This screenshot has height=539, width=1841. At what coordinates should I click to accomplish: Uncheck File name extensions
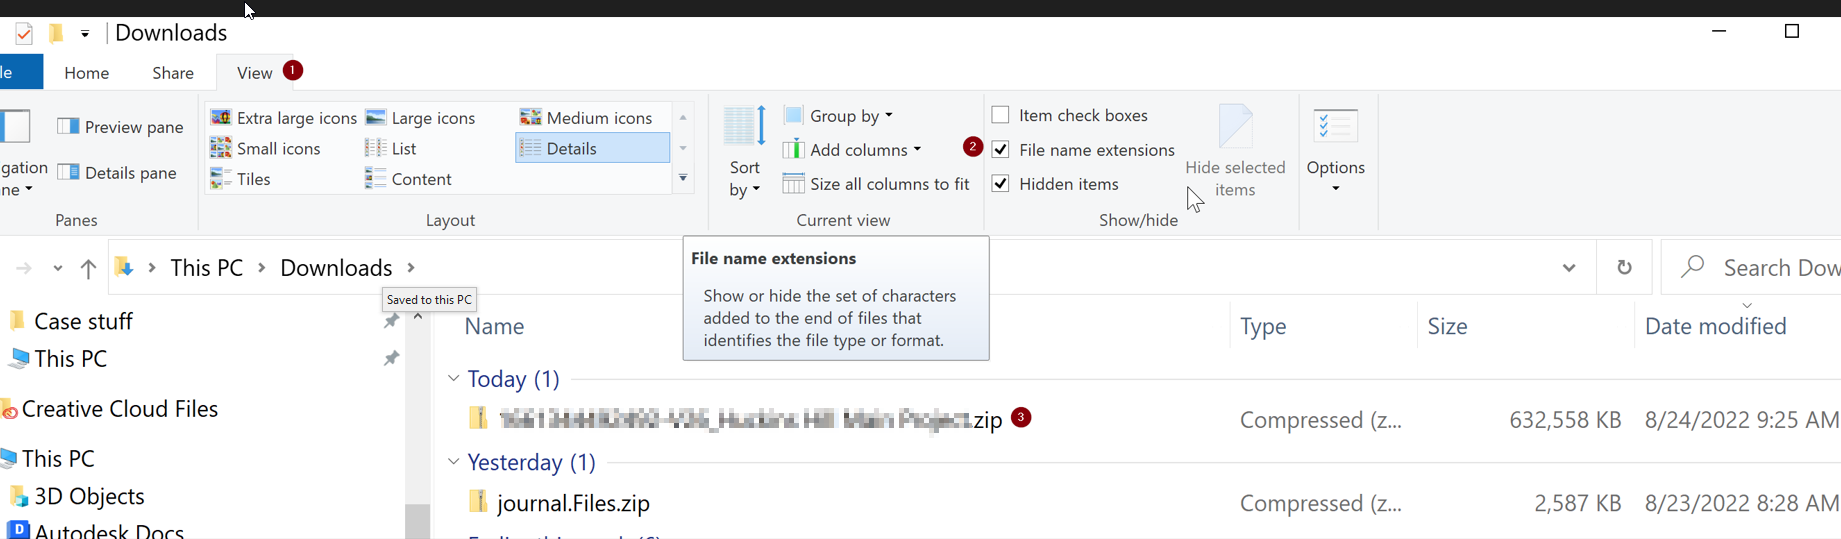click(x=1000, y=150)
